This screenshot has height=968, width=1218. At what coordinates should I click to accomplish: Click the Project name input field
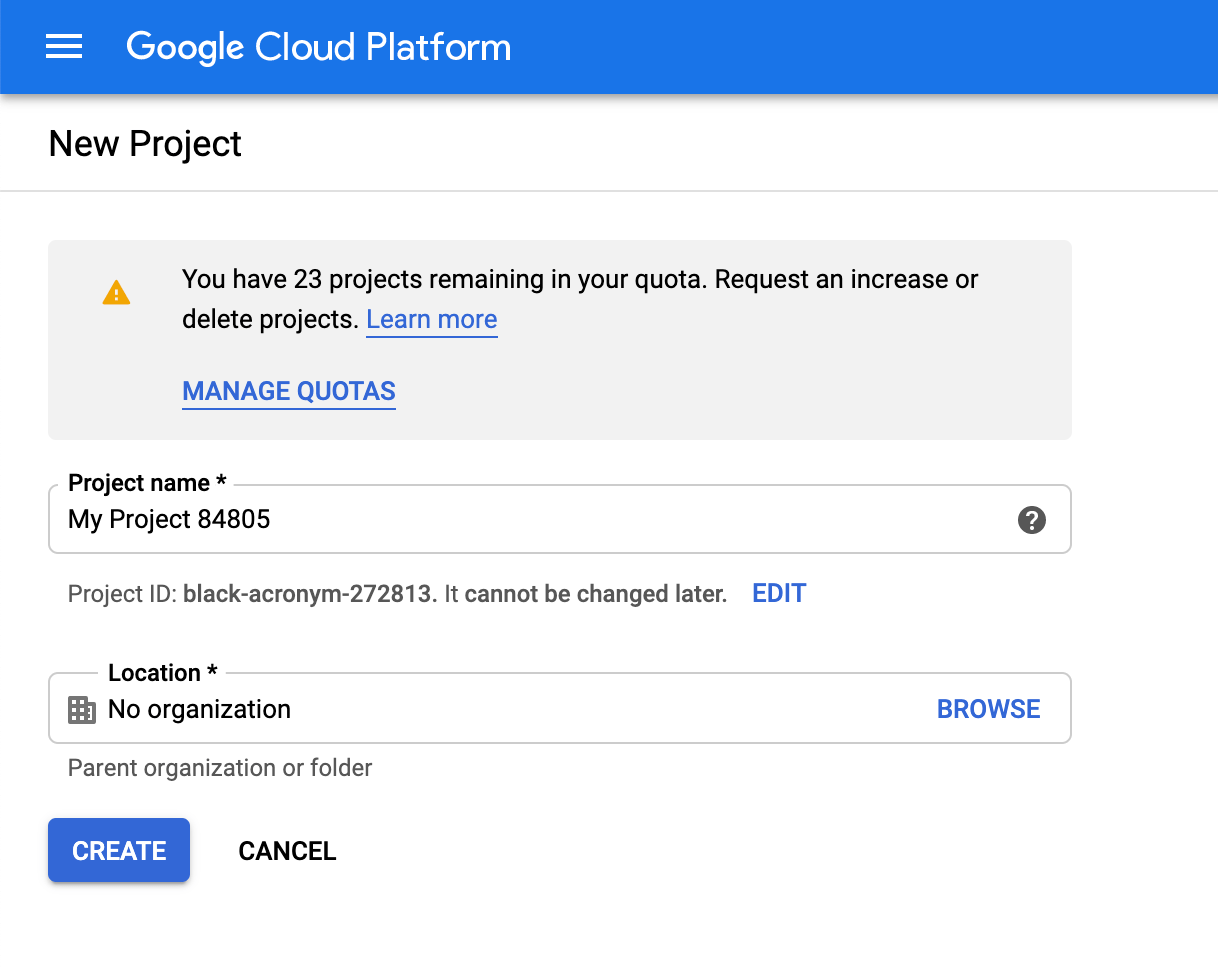pyautogui.click(x=500, y=519)
